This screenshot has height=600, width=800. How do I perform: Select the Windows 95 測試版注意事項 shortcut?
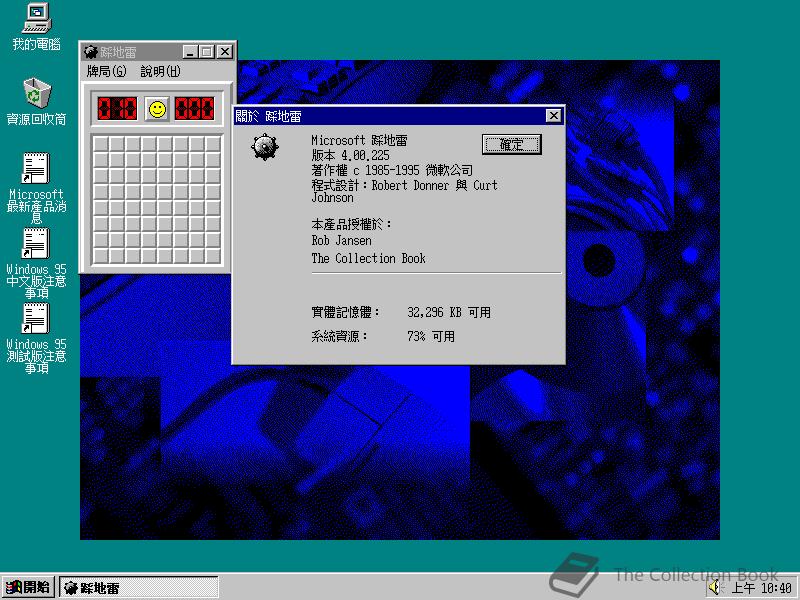[36, 337]
